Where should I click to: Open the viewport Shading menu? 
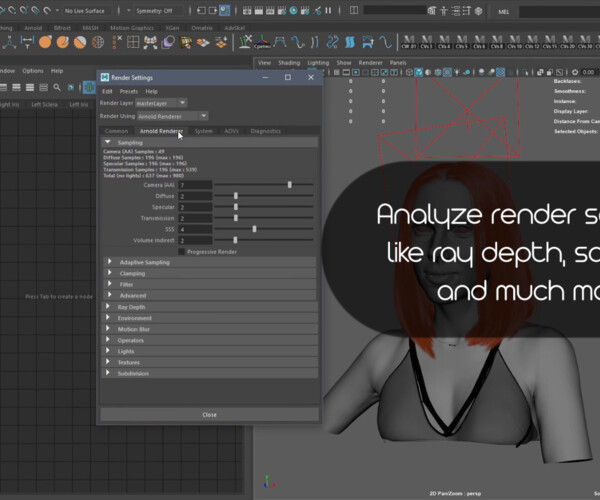click(x=289, y=63)
